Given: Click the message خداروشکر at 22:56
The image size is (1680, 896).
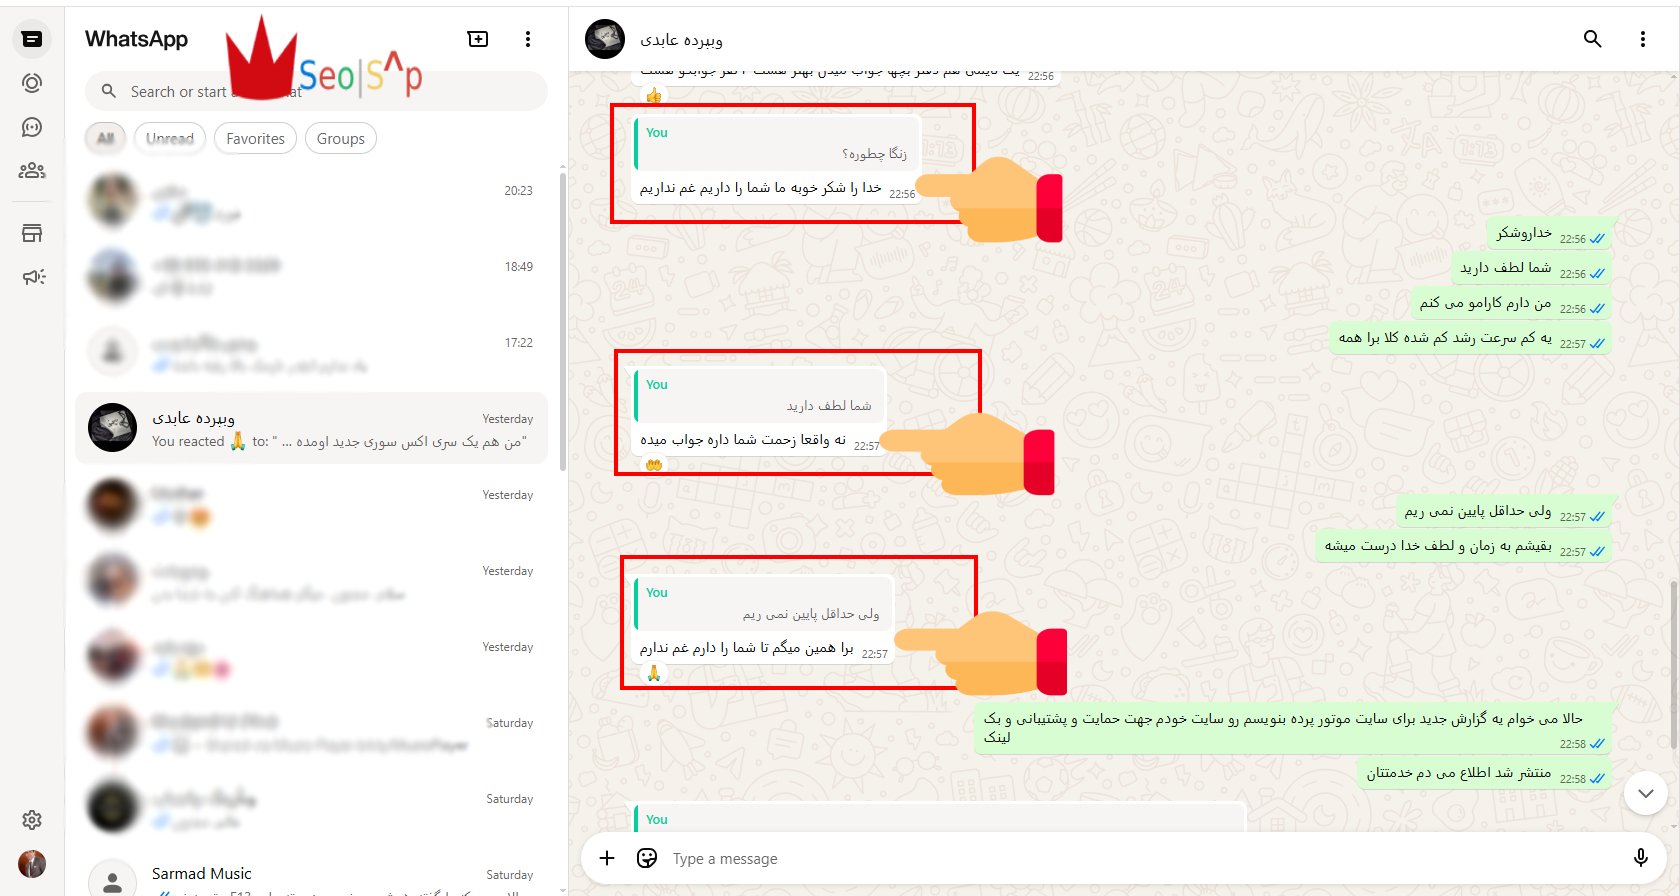Looking at the screenshot, I should tap(1549, 234).
